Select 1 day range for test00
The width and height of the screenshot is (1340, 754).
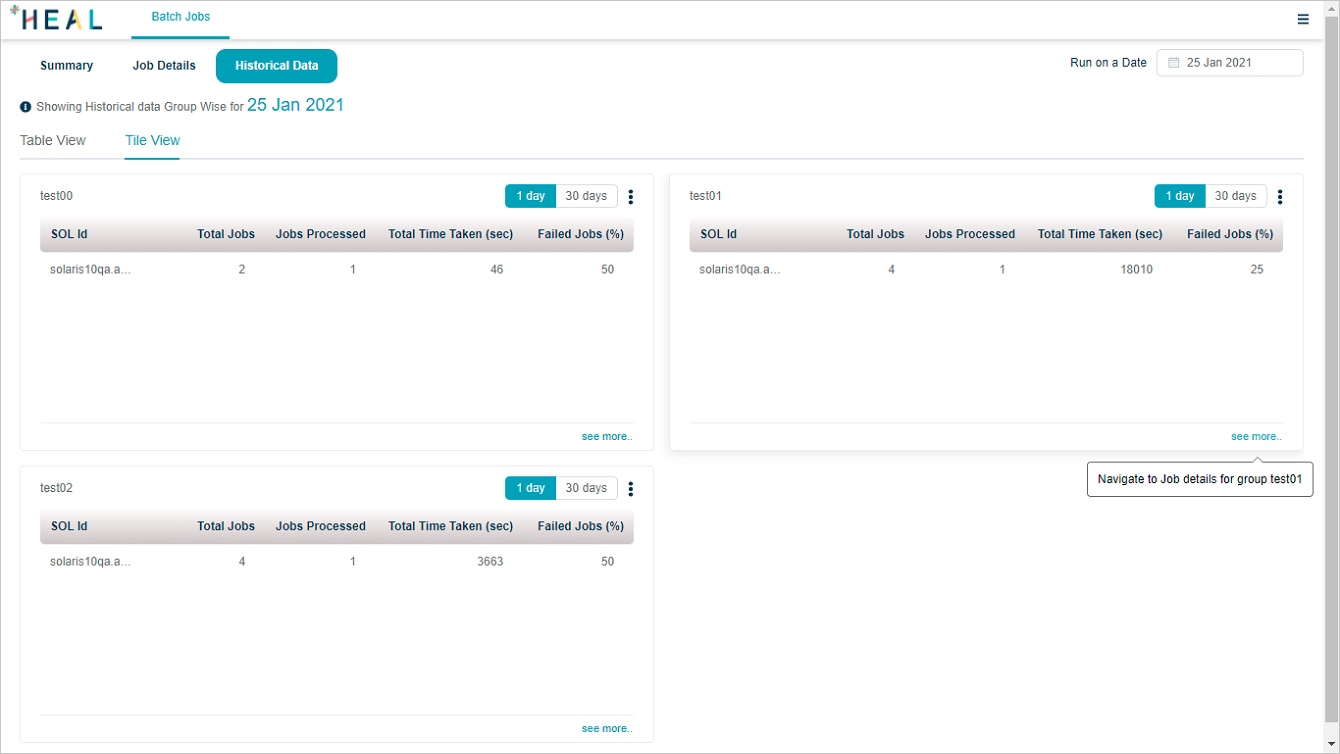[x=530, y=196]
